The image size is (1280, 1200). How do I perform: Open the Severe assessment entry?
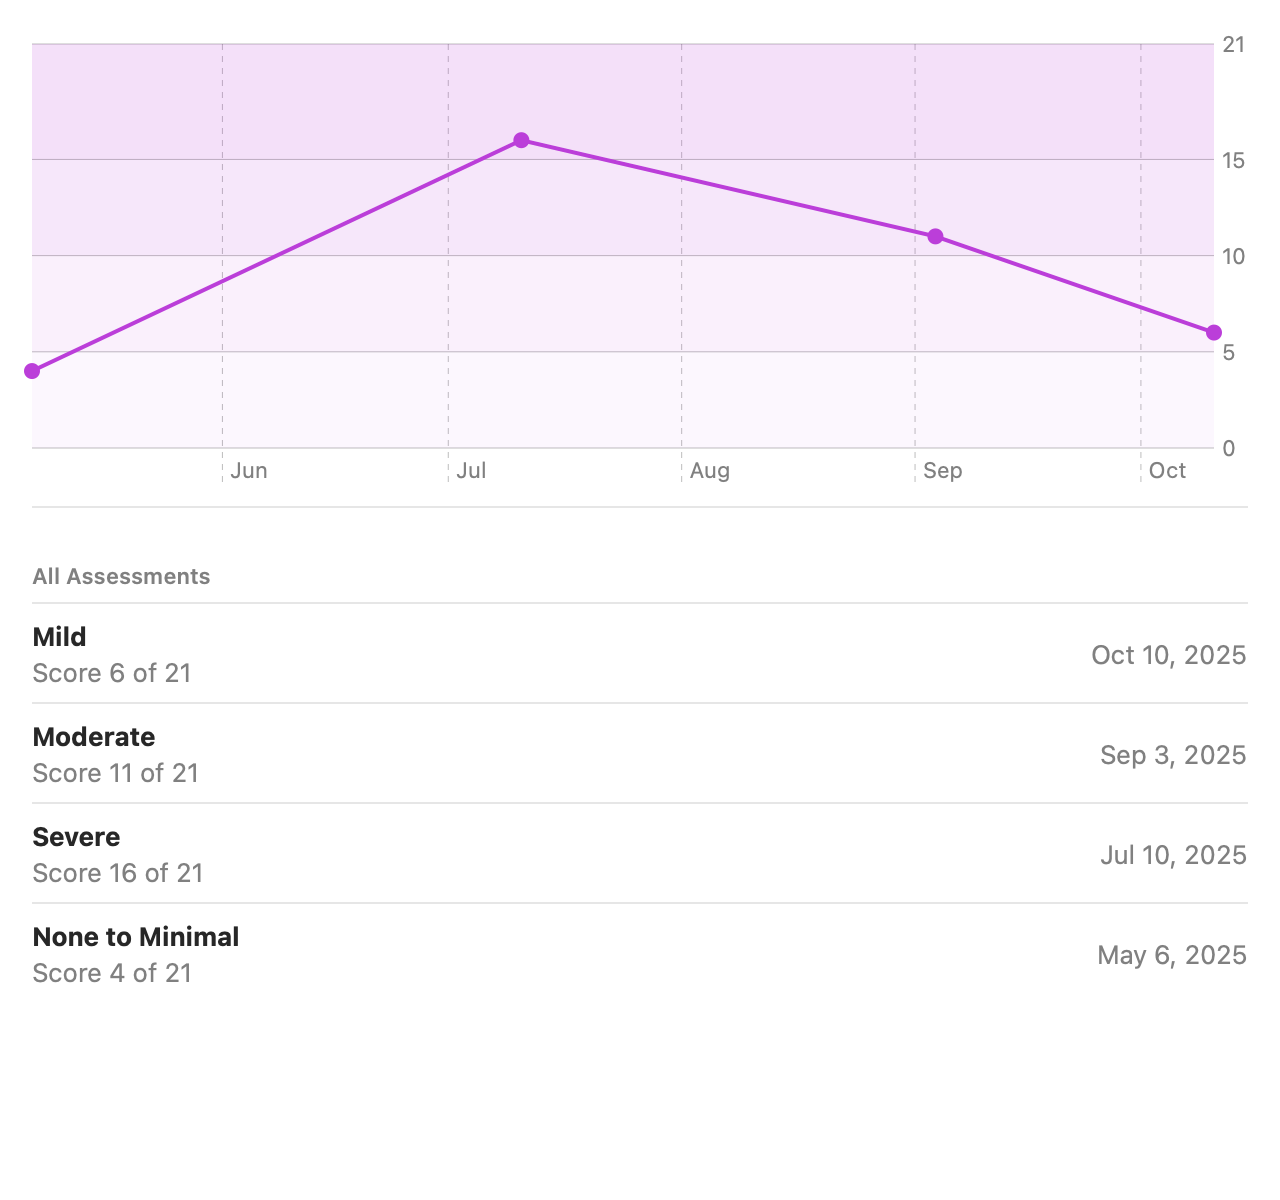pos(640,854)
